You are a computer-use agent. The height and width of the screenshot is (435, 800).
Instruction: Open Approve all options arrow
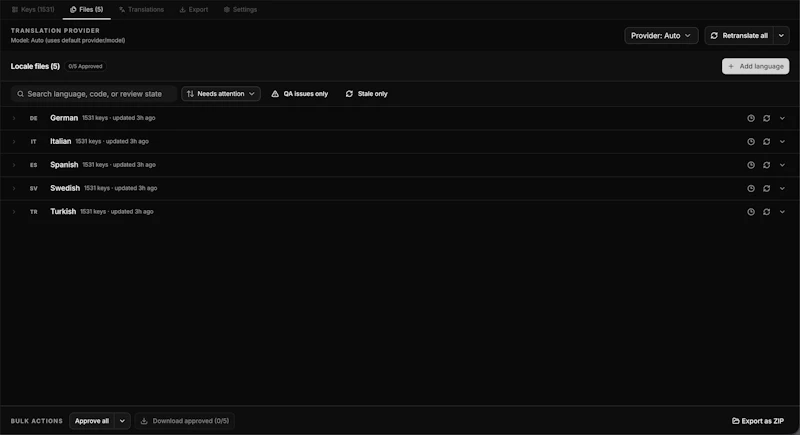click(x=122, y=421)
